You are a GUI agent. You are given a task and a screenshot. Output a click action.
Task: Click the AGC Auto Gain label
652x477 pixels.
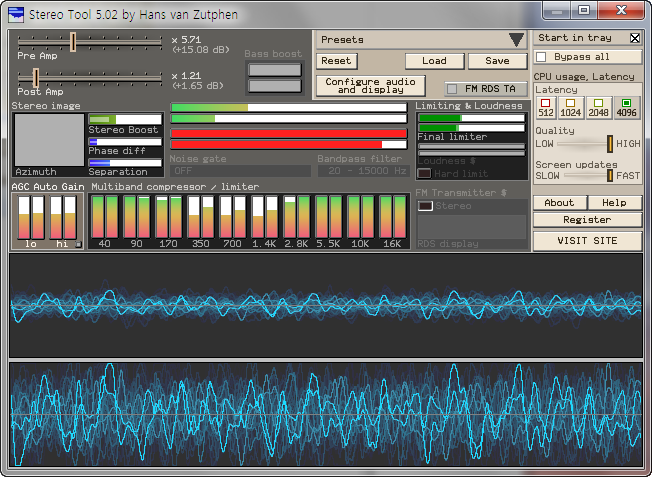[x=48, y=187]
